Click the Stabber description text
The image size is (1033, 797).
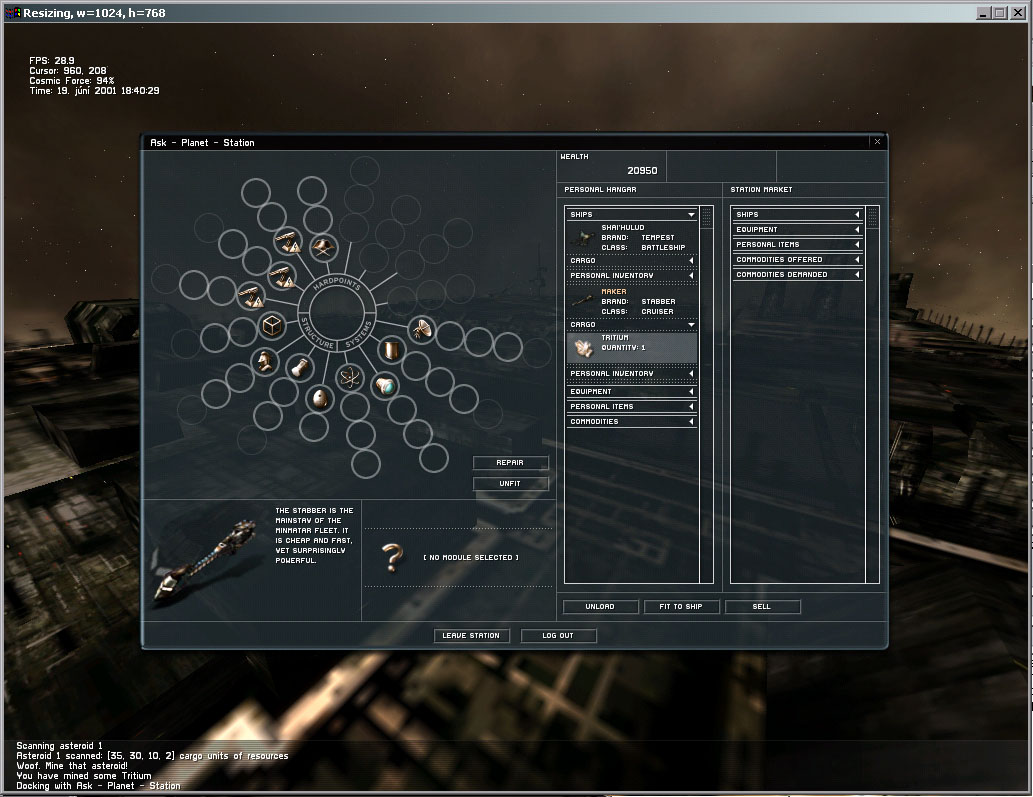click(x=314, y=536)
